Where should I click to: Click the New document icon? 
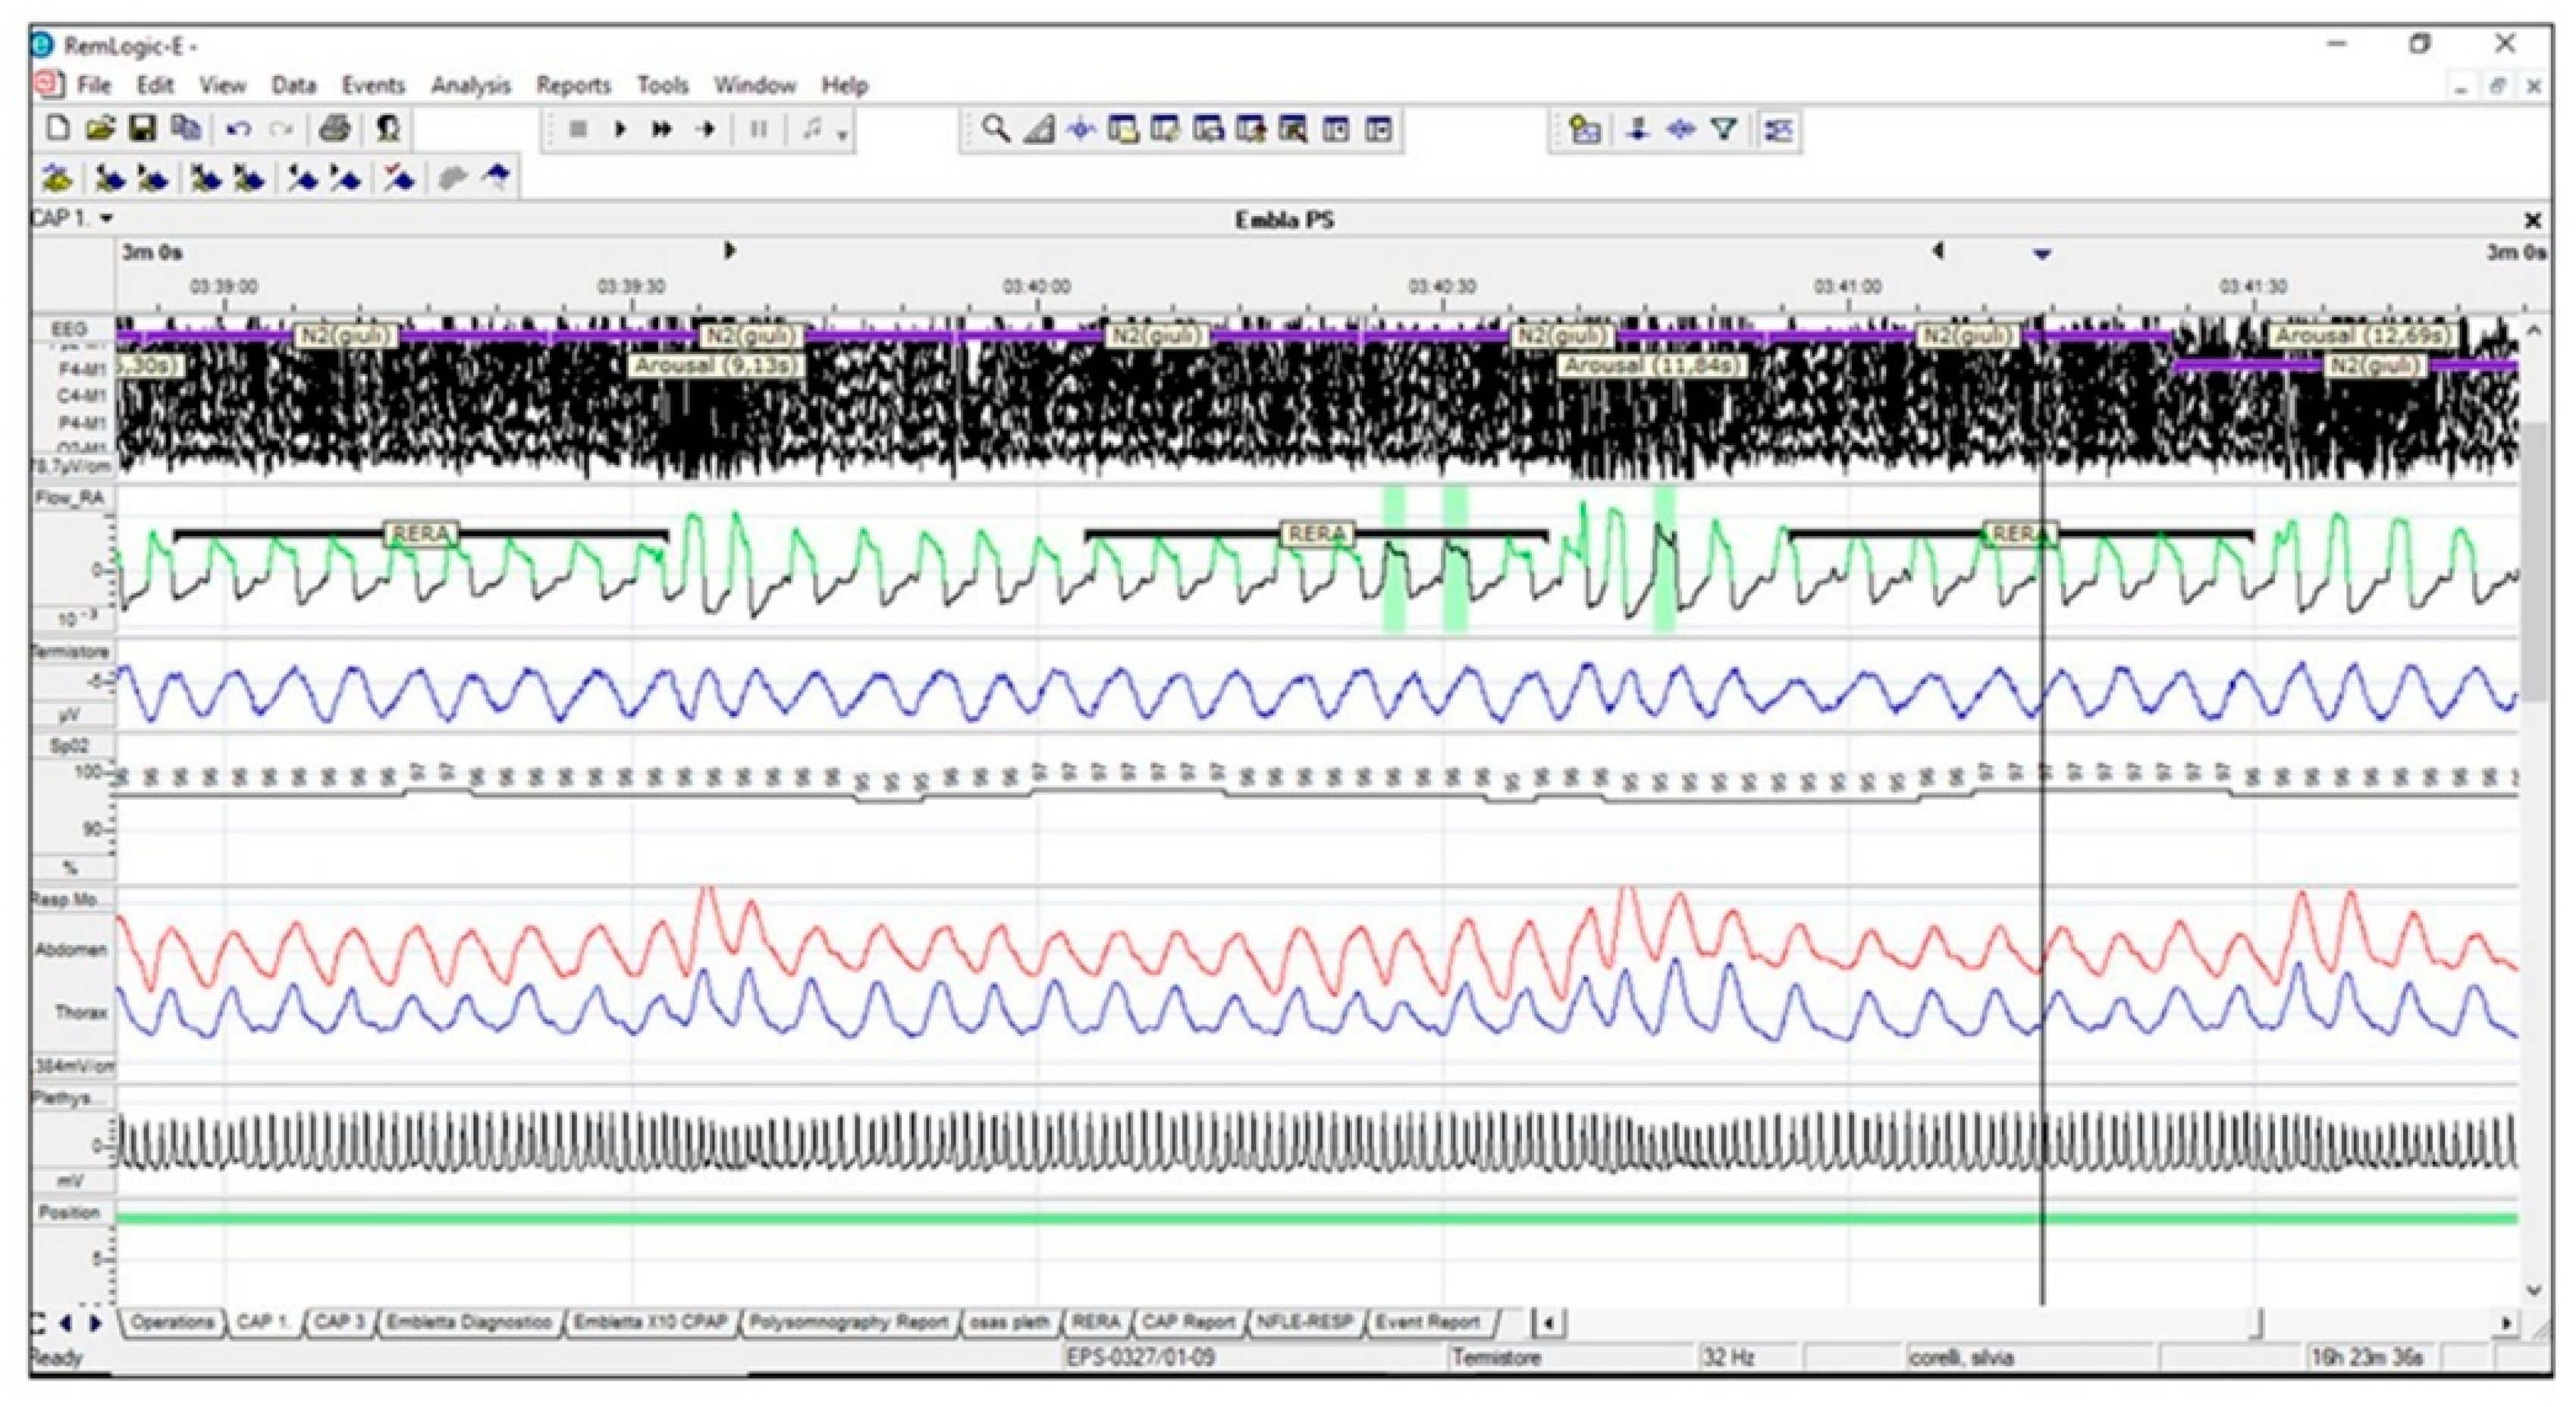pyautogui.click(x=58, y=129)
